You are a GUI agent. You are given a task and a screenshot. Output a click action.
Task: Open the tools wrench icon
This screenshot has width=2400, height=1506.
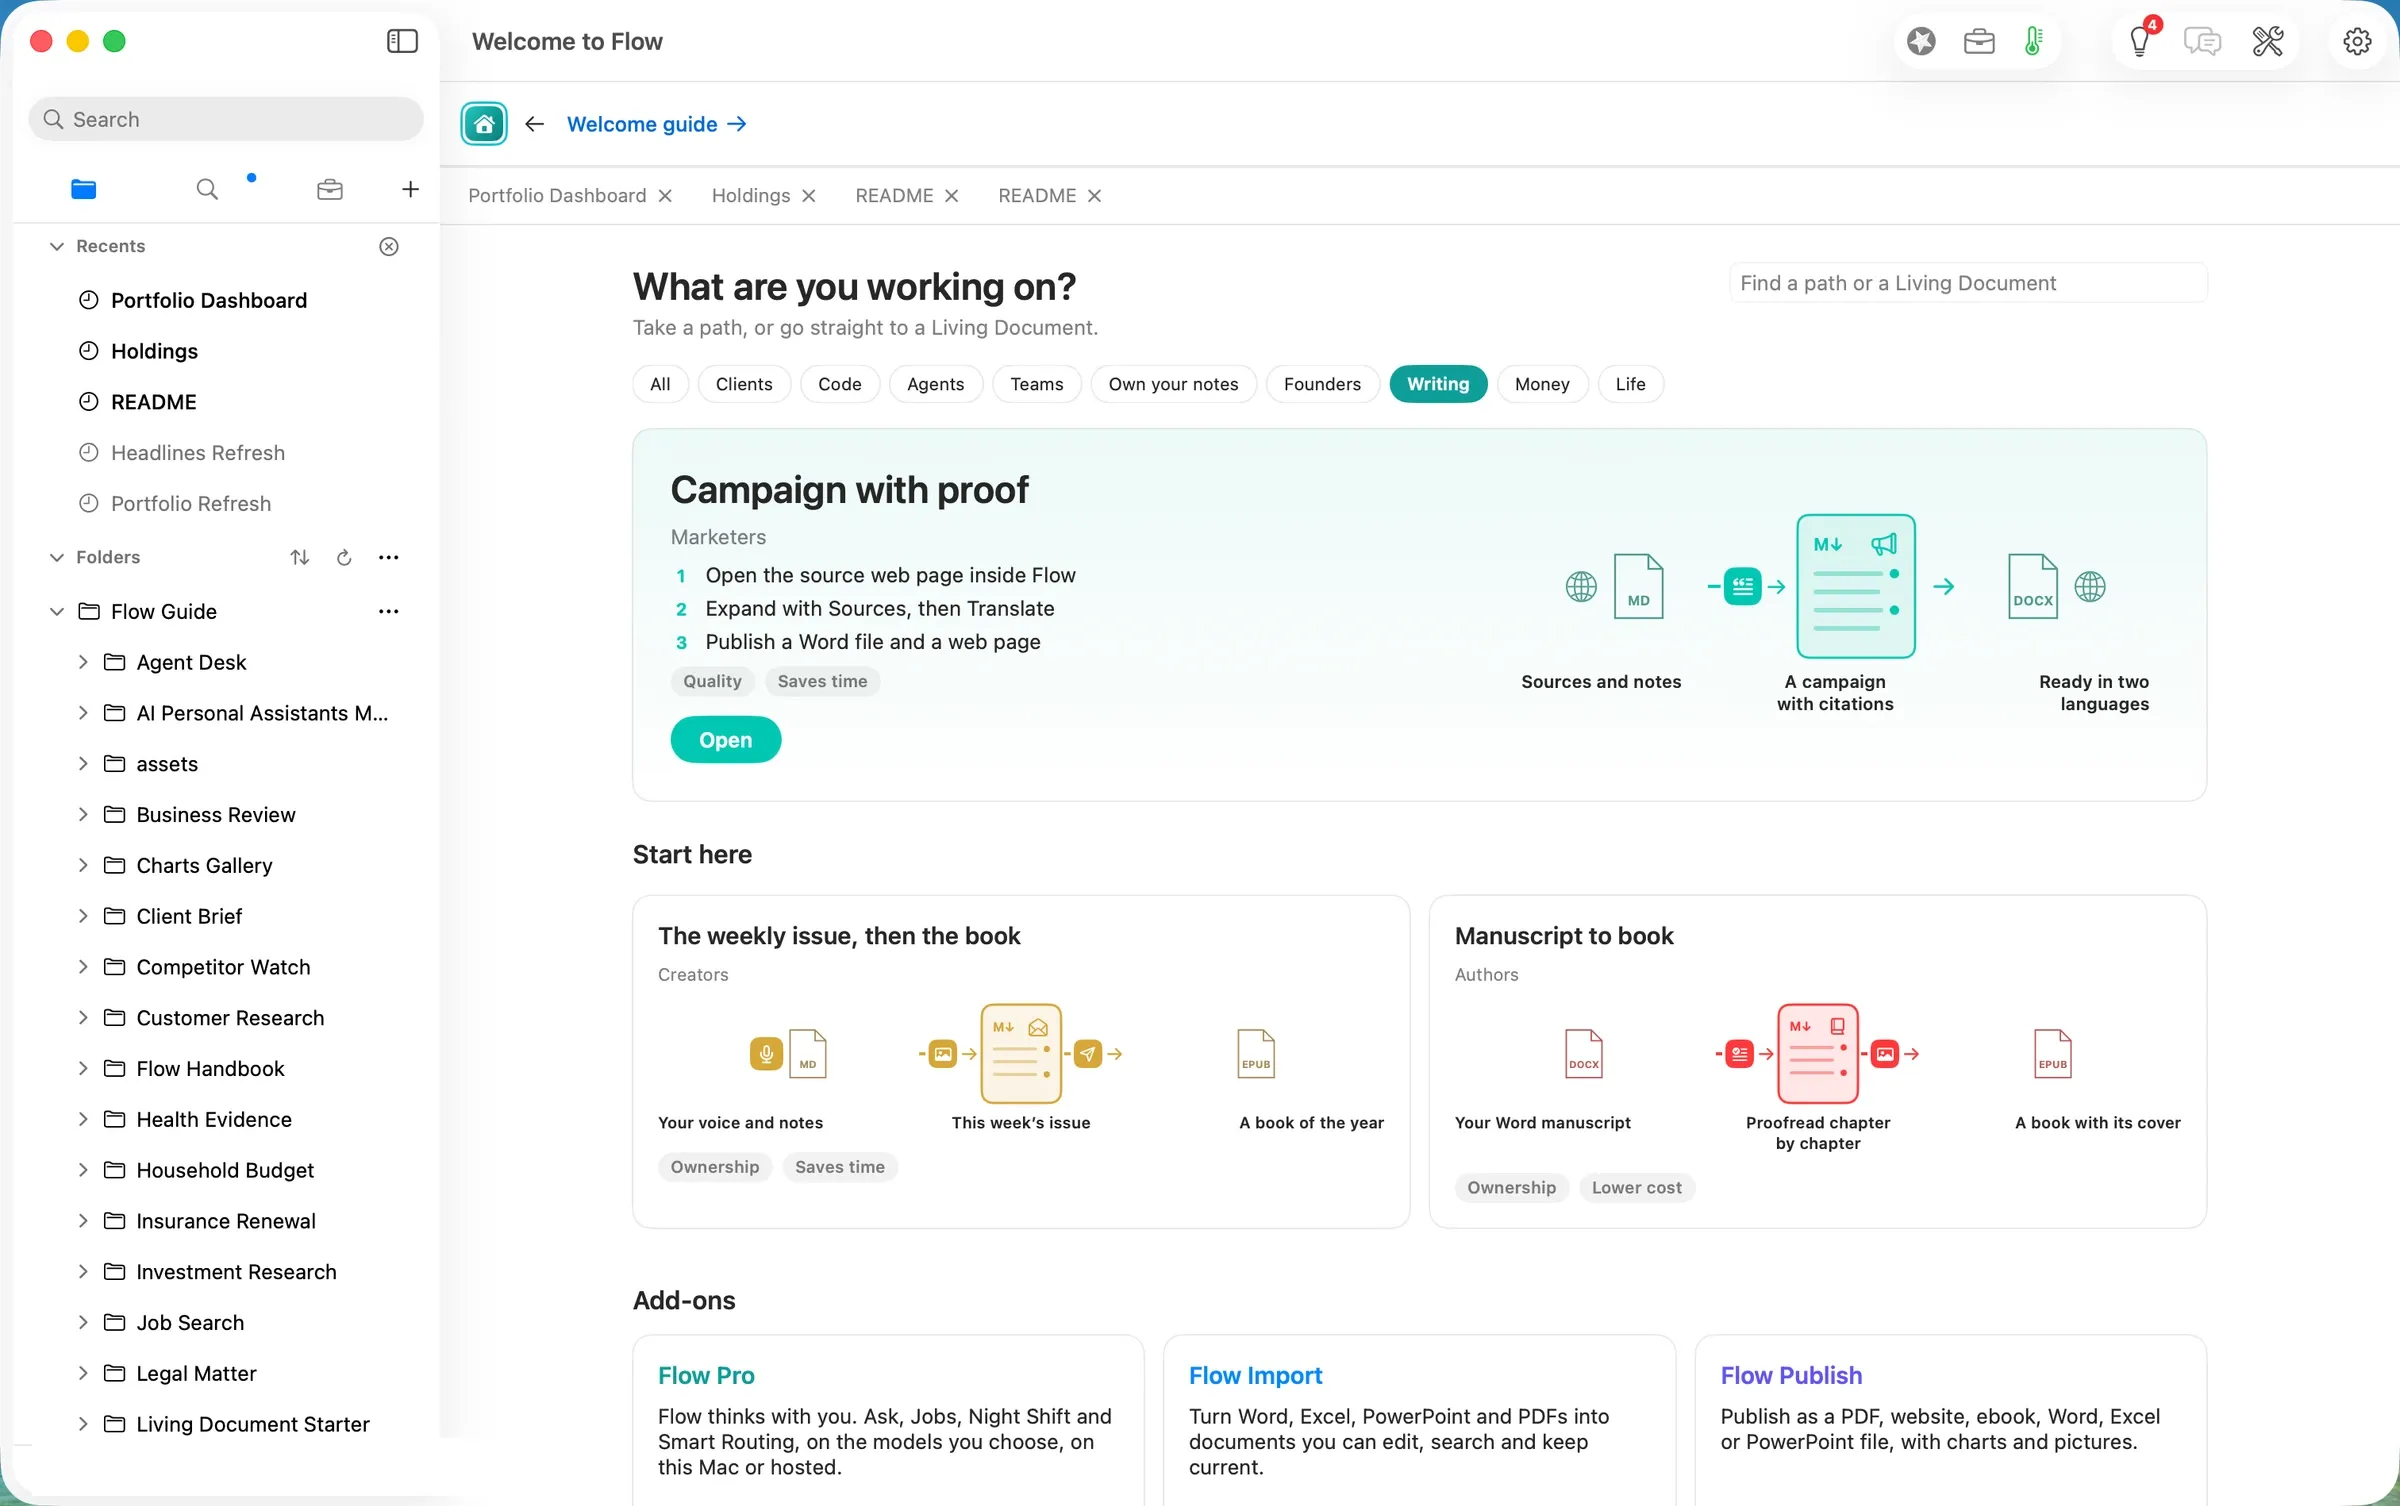2268,41
